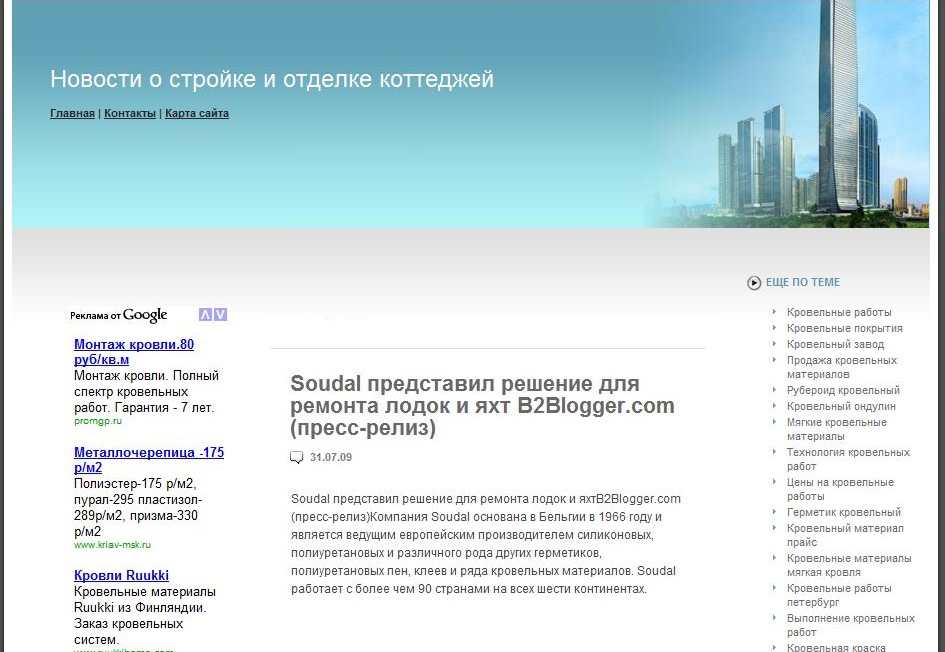The width and height of the screenshot is (945, 652).
Task: Click the comment bubble icon near date
Action: tap(297, 457)
